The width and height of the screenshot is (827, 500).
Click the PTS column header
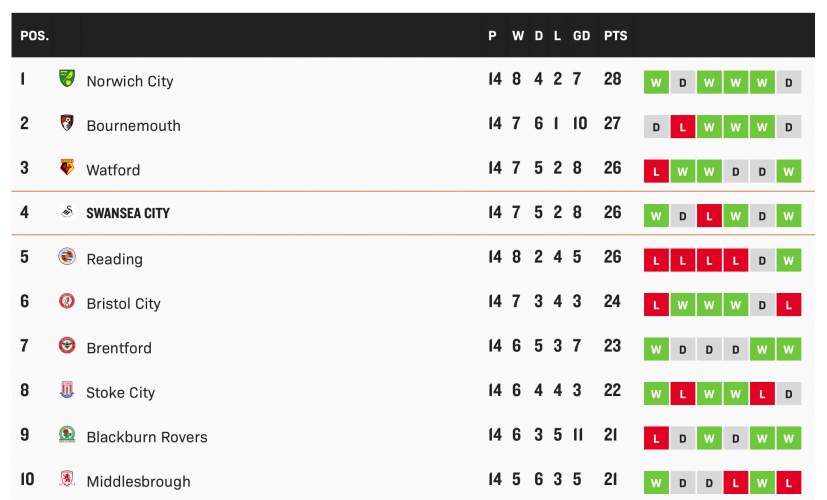click(x=616, y=36)
